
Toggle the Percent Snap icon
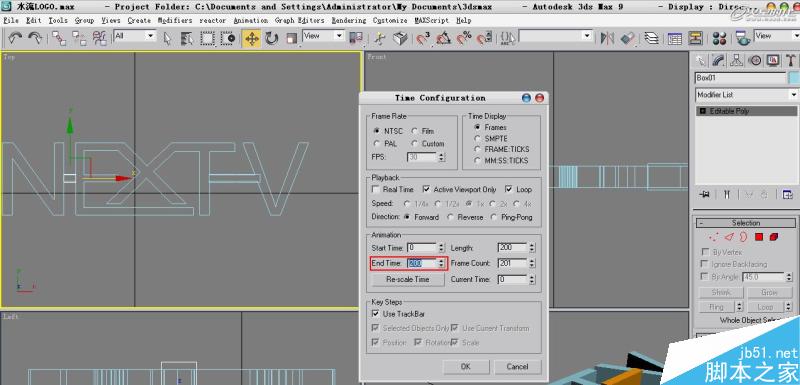(464, 38)
